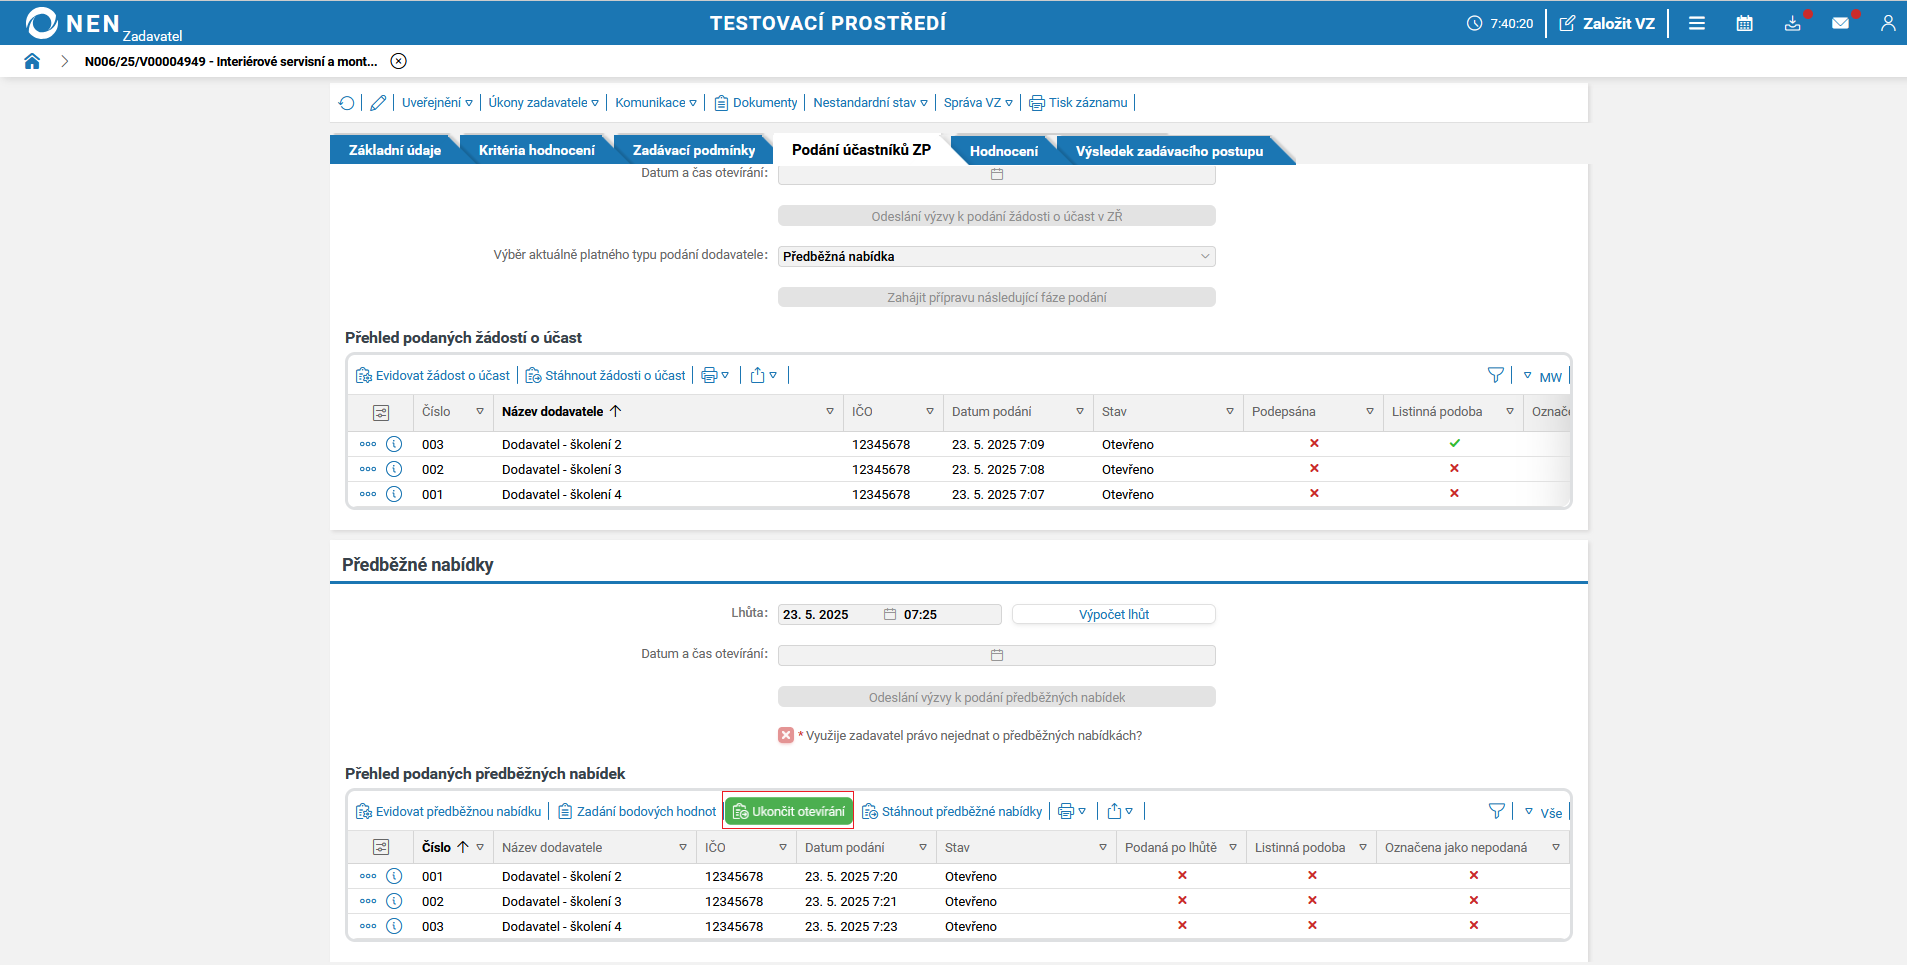Click the Výpočet lhůt button
This screenshot has width=1907, height=965.
click(1113, 614)
